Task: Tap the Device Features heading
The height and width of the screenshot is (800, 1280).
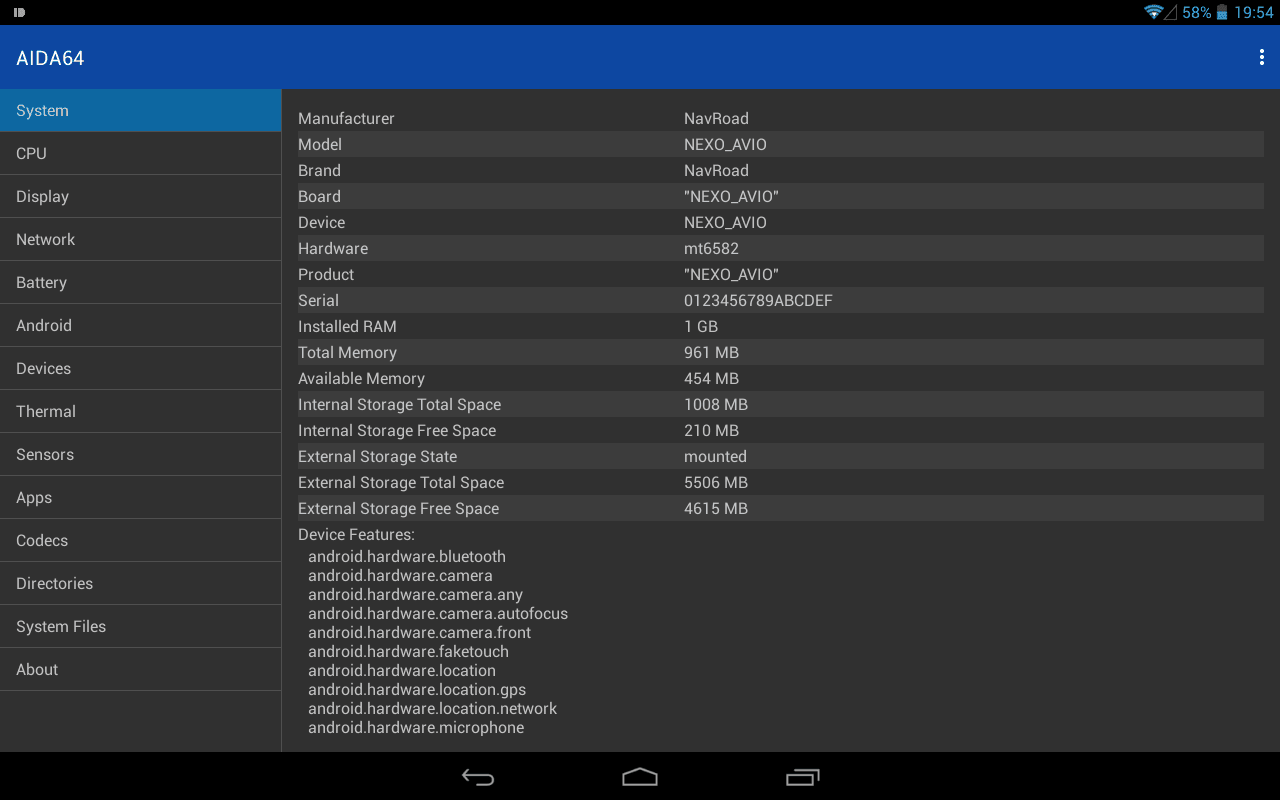Action: tap(356, 534)
